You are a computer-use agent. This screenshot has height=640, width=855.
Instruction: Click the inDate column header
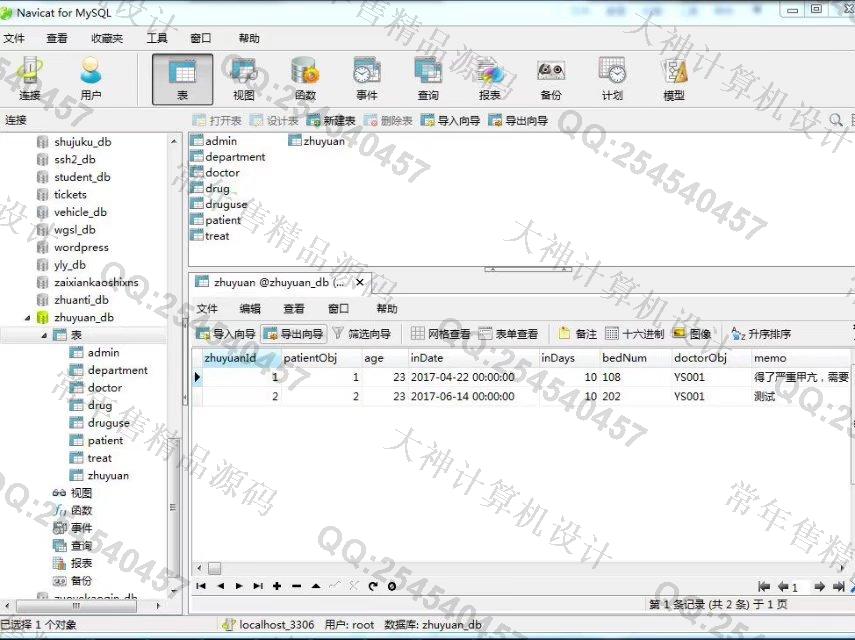click(x=473, y=358)
